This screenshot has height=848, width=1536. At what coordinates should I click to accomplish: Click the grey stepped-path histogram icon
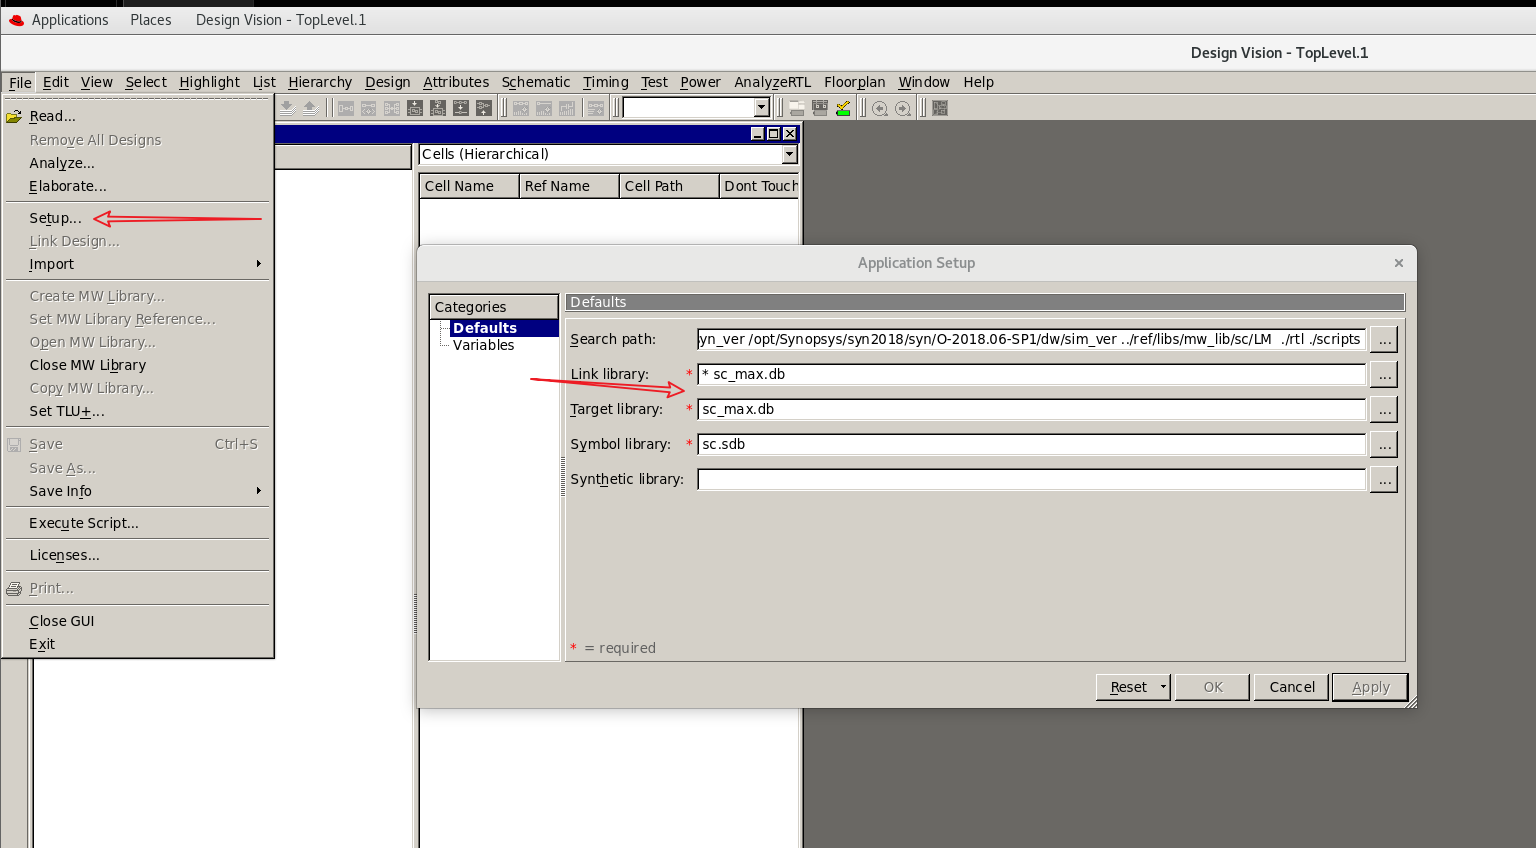567,108
